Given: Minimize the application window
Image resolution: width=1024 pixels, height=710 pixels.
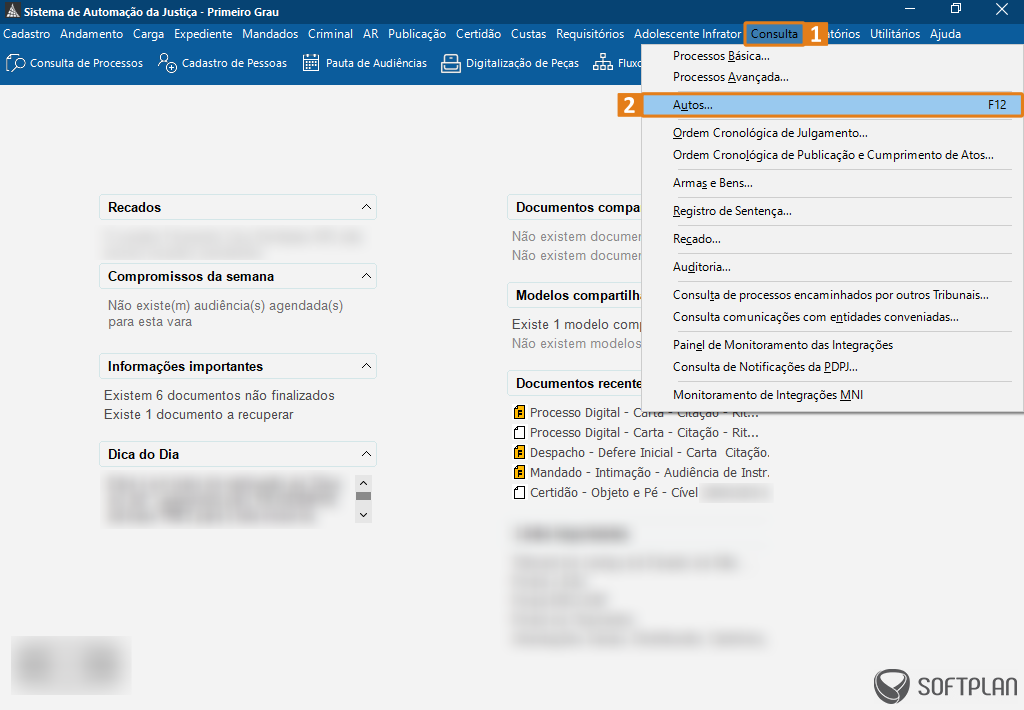Looking at the screenshot, I should click(909, 8).
